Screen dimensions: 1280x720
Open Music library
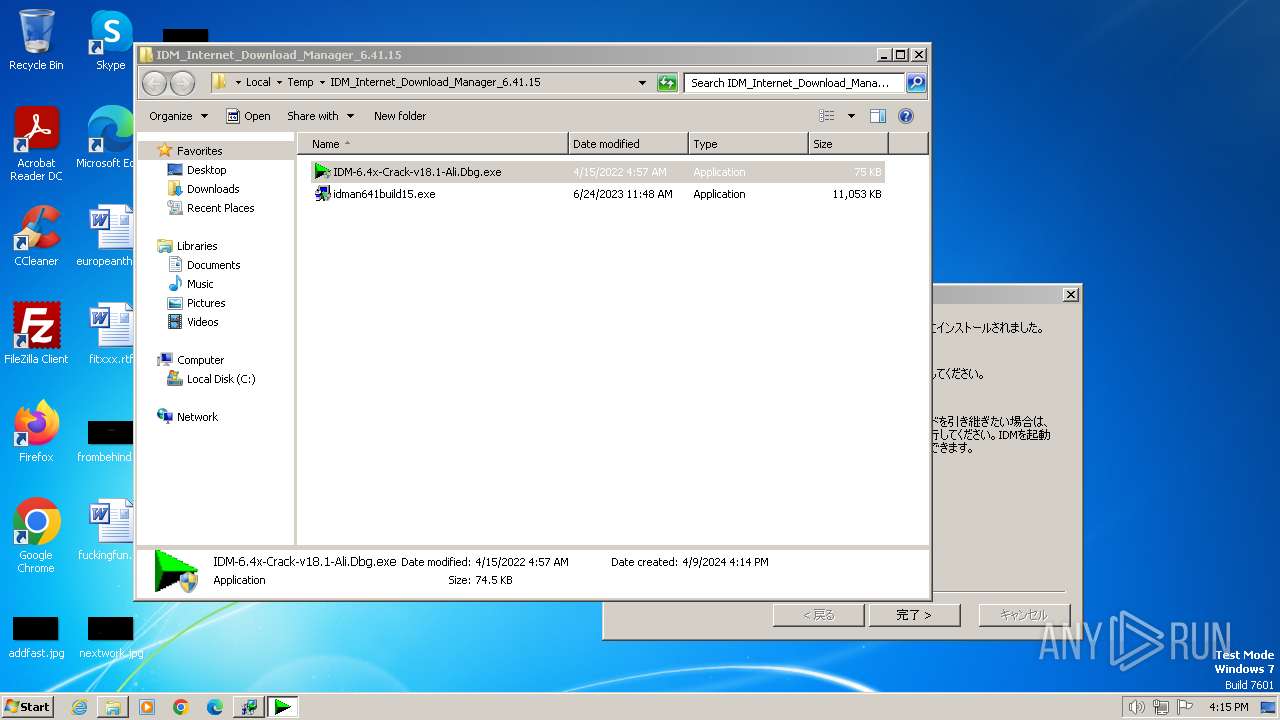199,284
